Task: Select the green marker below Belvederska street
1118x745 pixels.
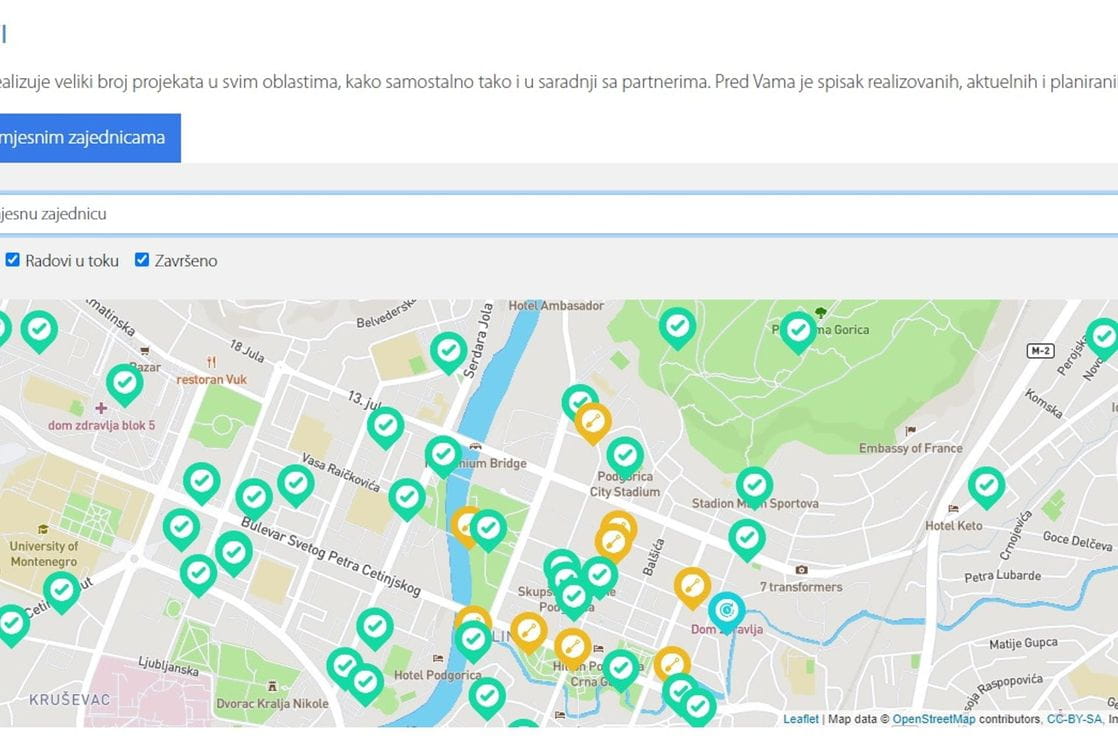Action: (448, 350)
